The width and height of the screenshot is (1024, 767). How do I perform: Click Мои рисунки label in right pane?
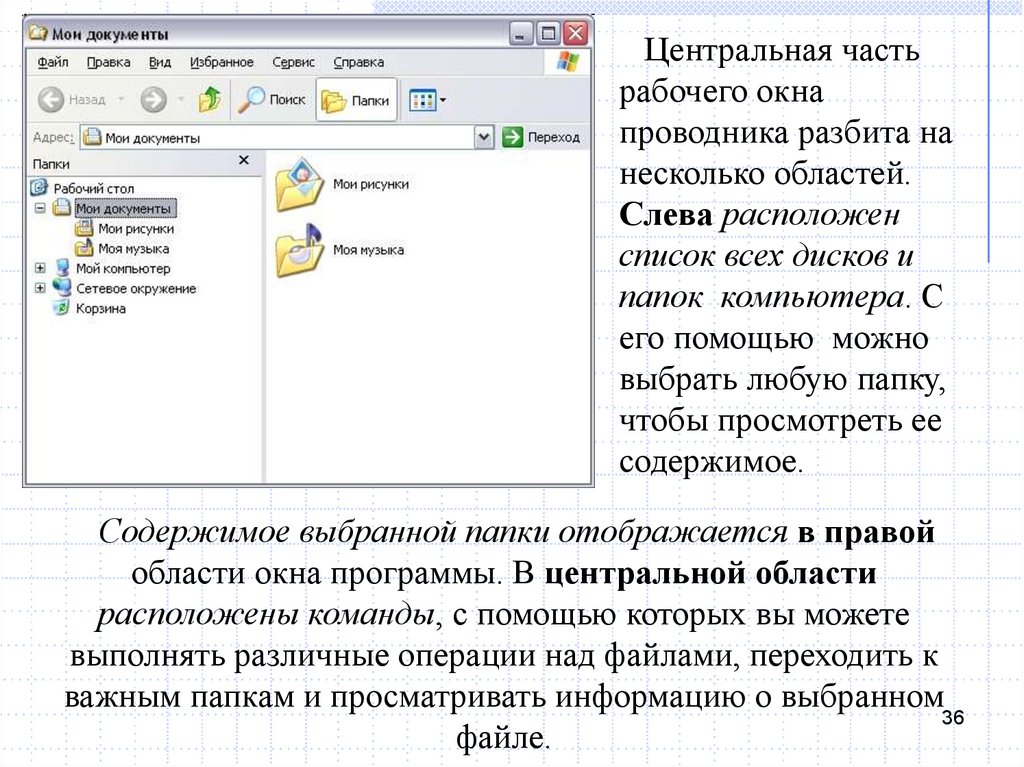click(371, 184)
